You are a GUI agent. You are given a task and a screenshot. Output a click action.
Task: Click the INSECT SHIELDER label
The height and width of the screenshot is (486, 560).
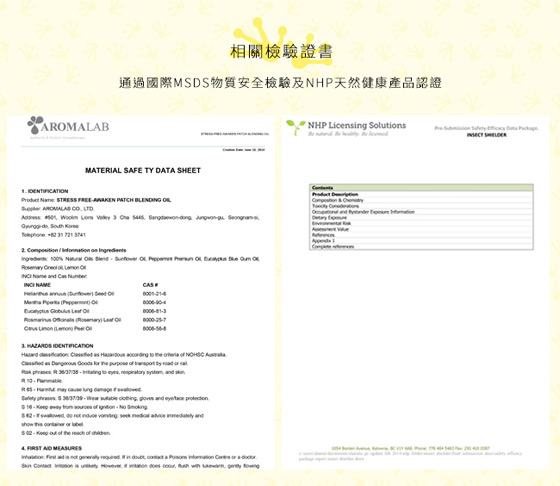click(x=486, y=135)
